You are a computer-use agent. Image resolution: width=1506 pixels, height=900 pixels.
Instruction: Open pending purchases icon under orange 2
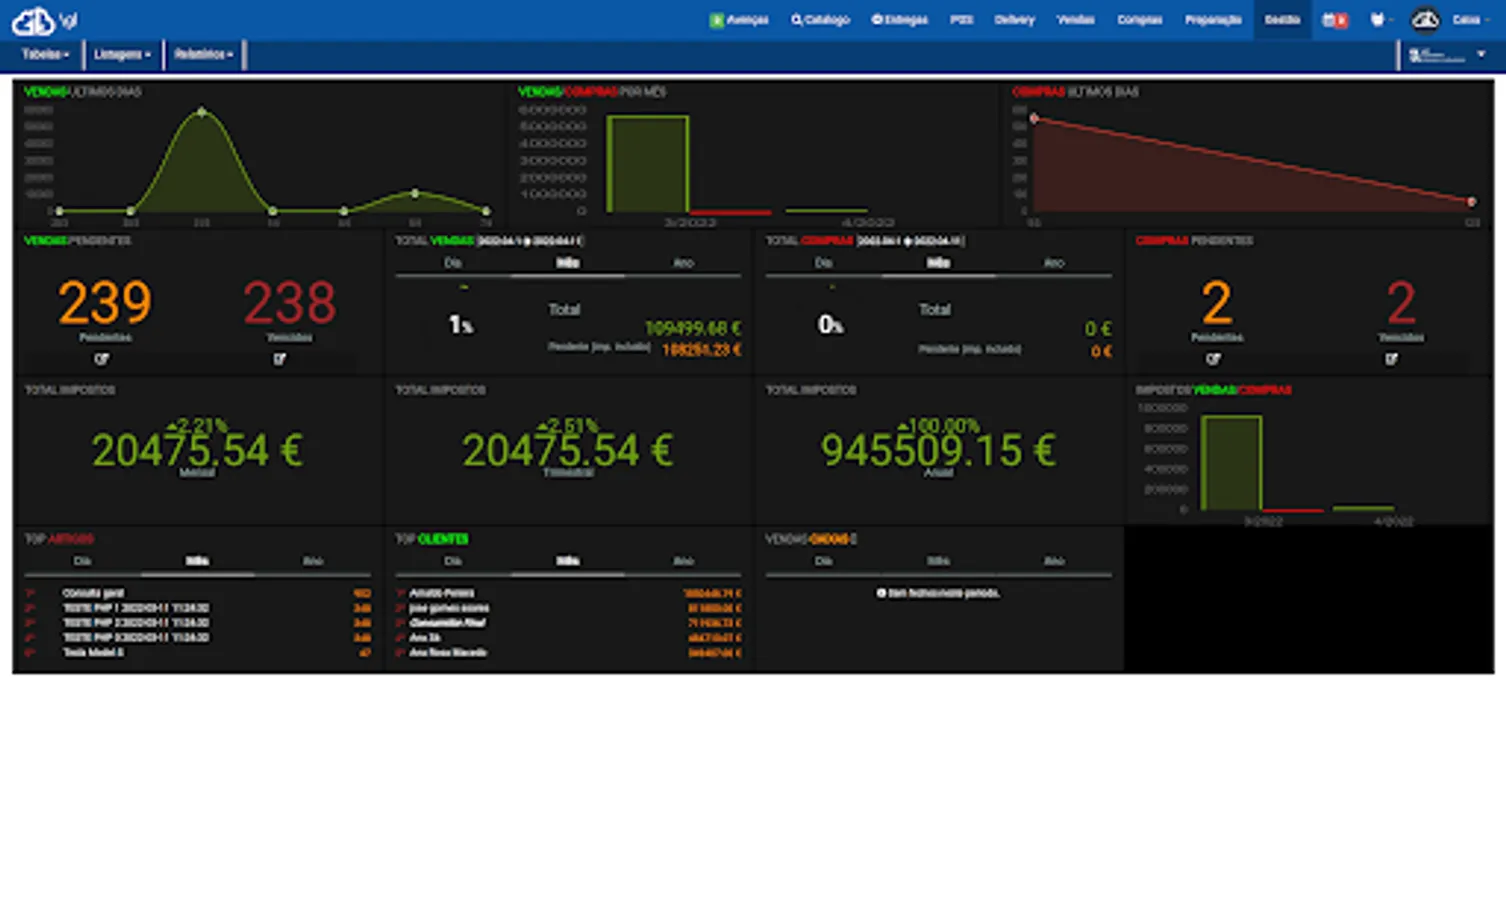(1213, 359)
